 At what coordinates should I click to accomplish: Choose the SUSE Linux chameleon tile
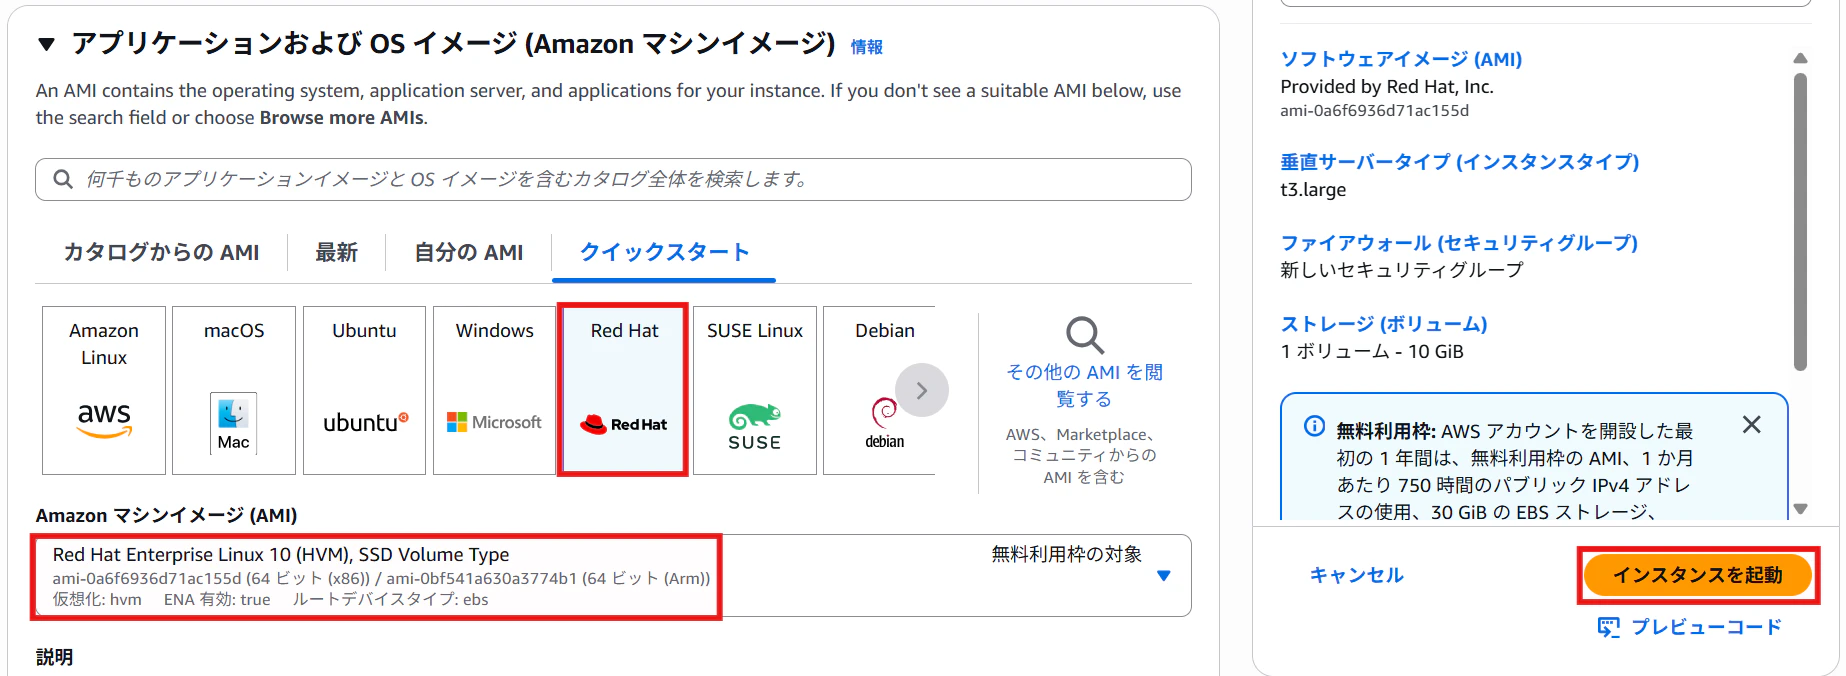755,390
